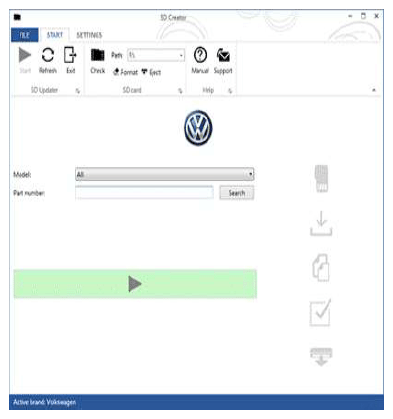The height and width of the screenshot is (419, 393).
Task: Click into the Part number field
Action: 144,193
